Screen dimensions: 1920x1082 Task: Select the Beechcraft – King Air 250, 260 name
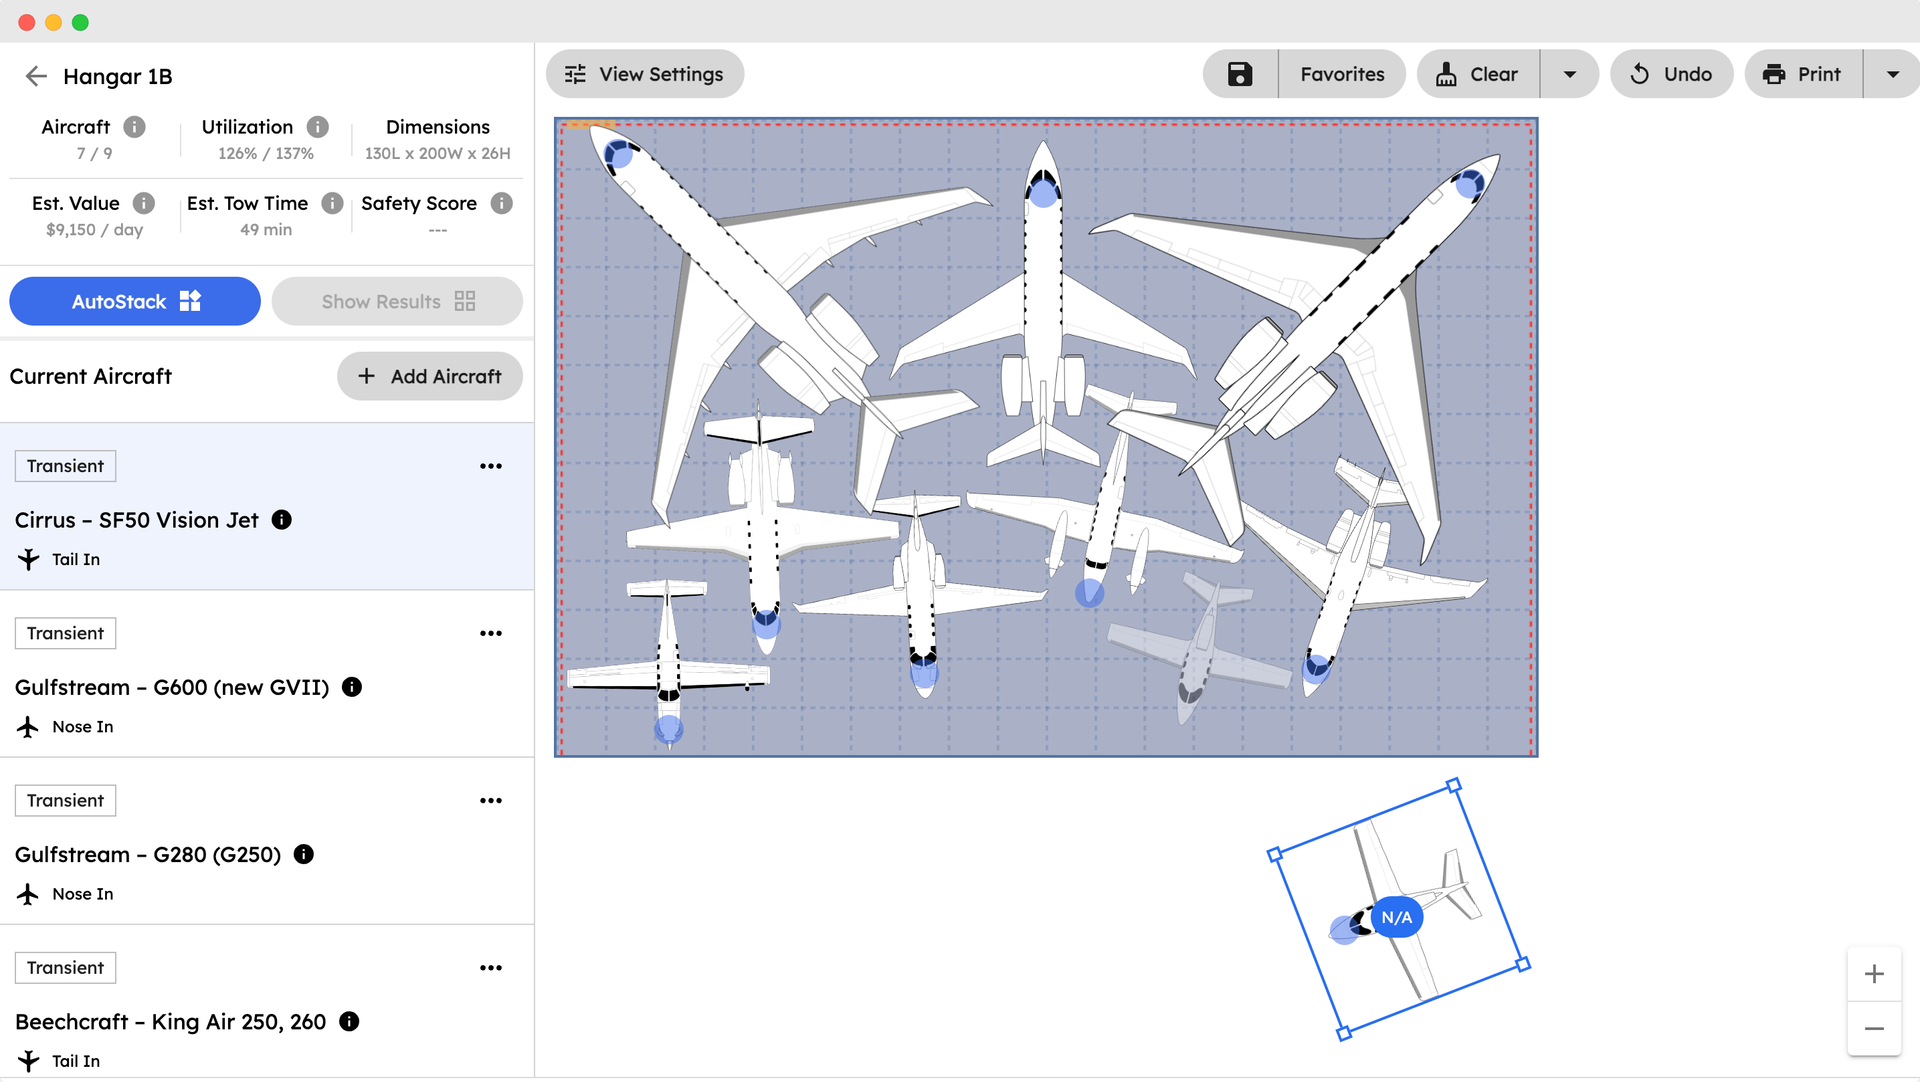pyautogui.click(x=170, y=1021)
